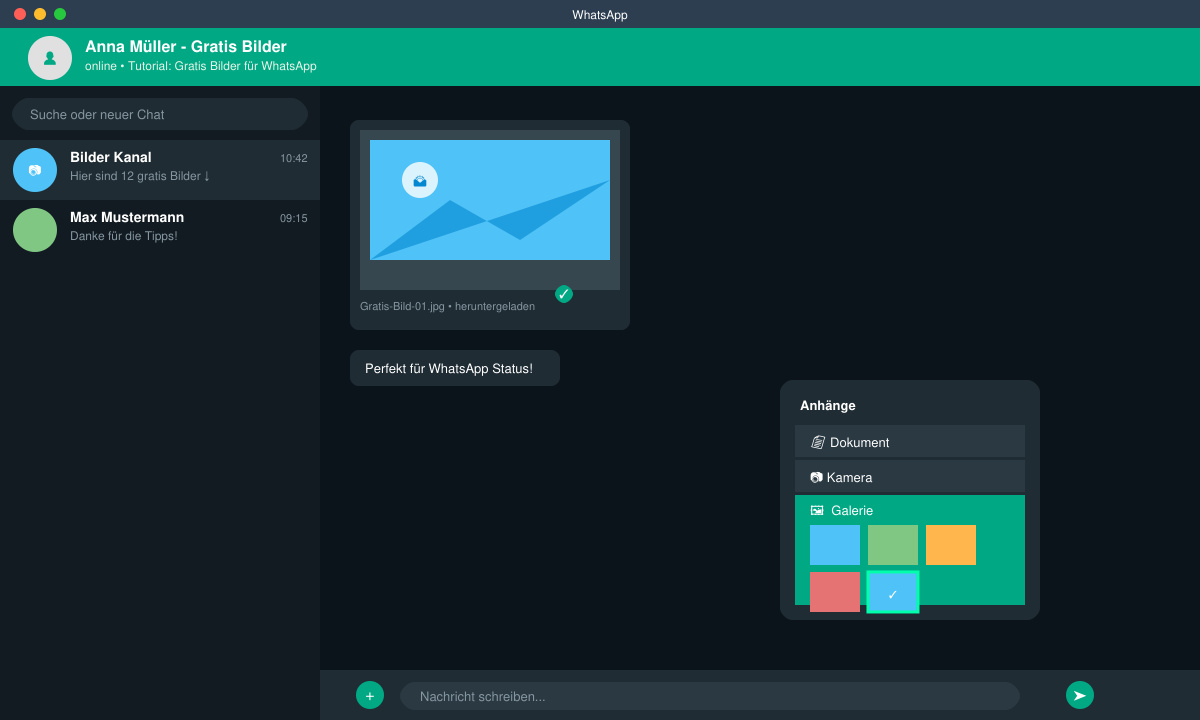1200x720 pixels.
Task: Click the 09:15 timestamp on Max Mustermann
Action: coord(294,218)
